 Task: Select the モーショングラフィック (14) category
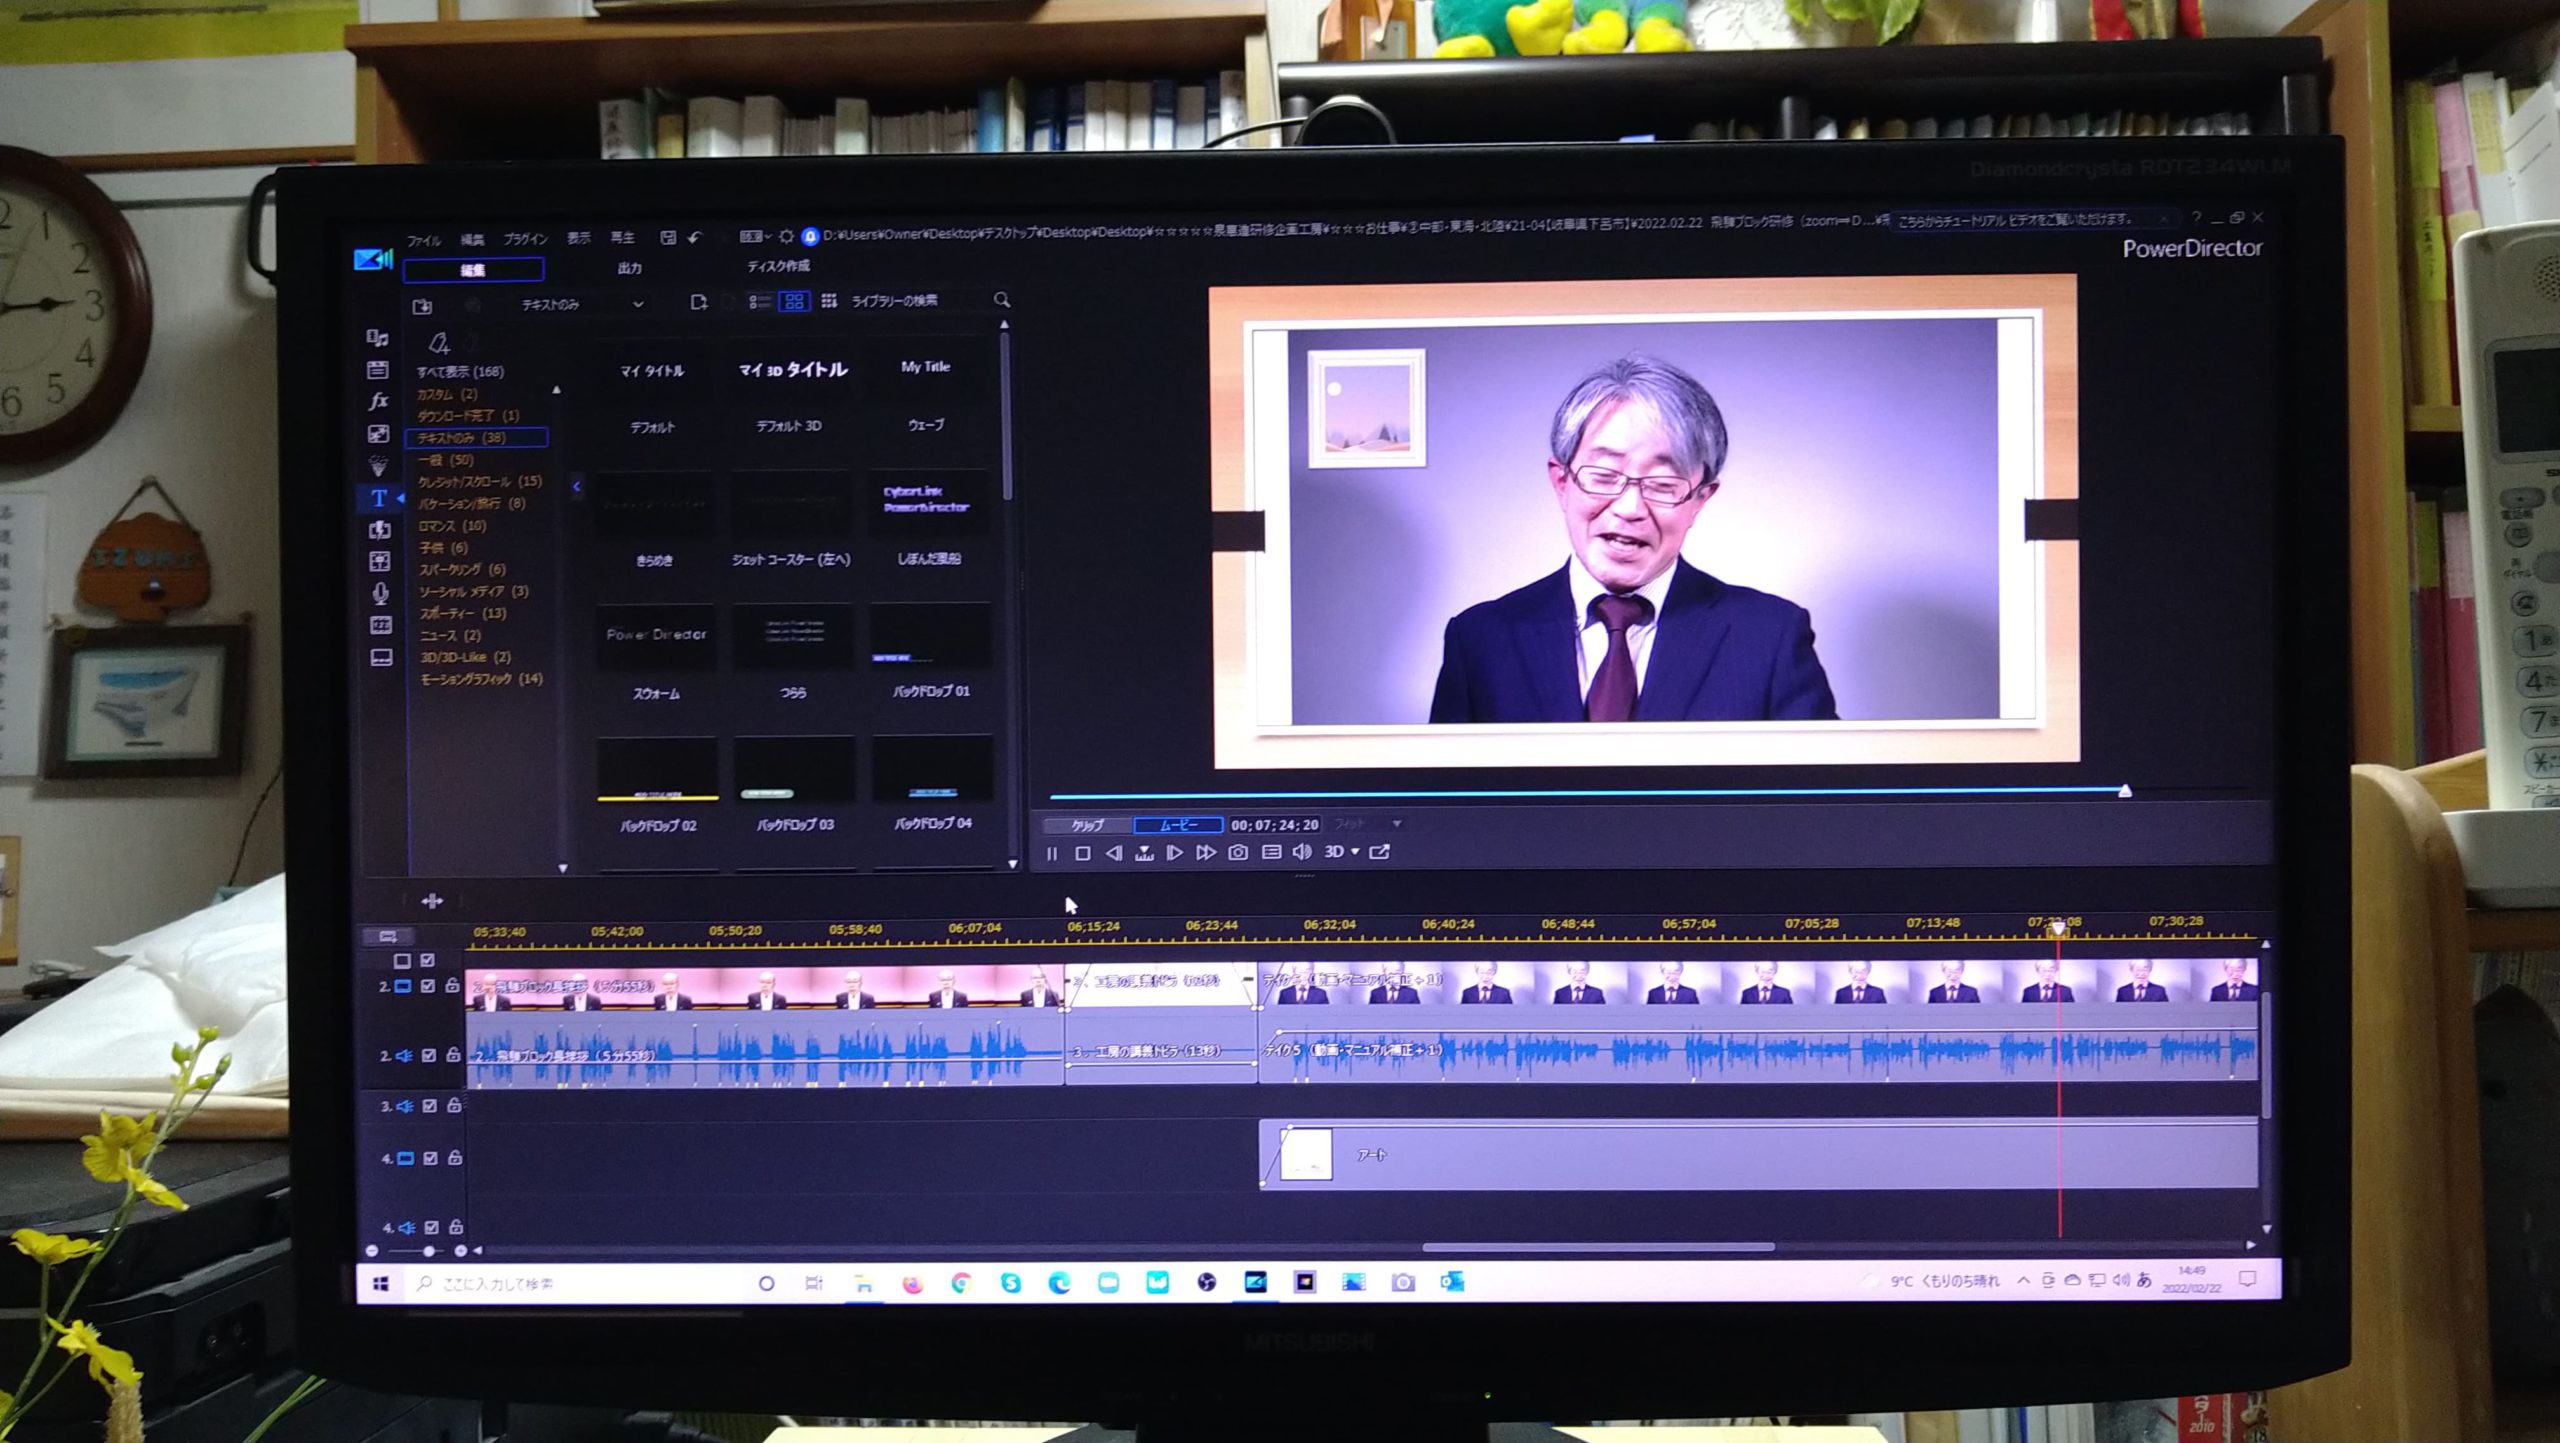click(x=481, y=679)
